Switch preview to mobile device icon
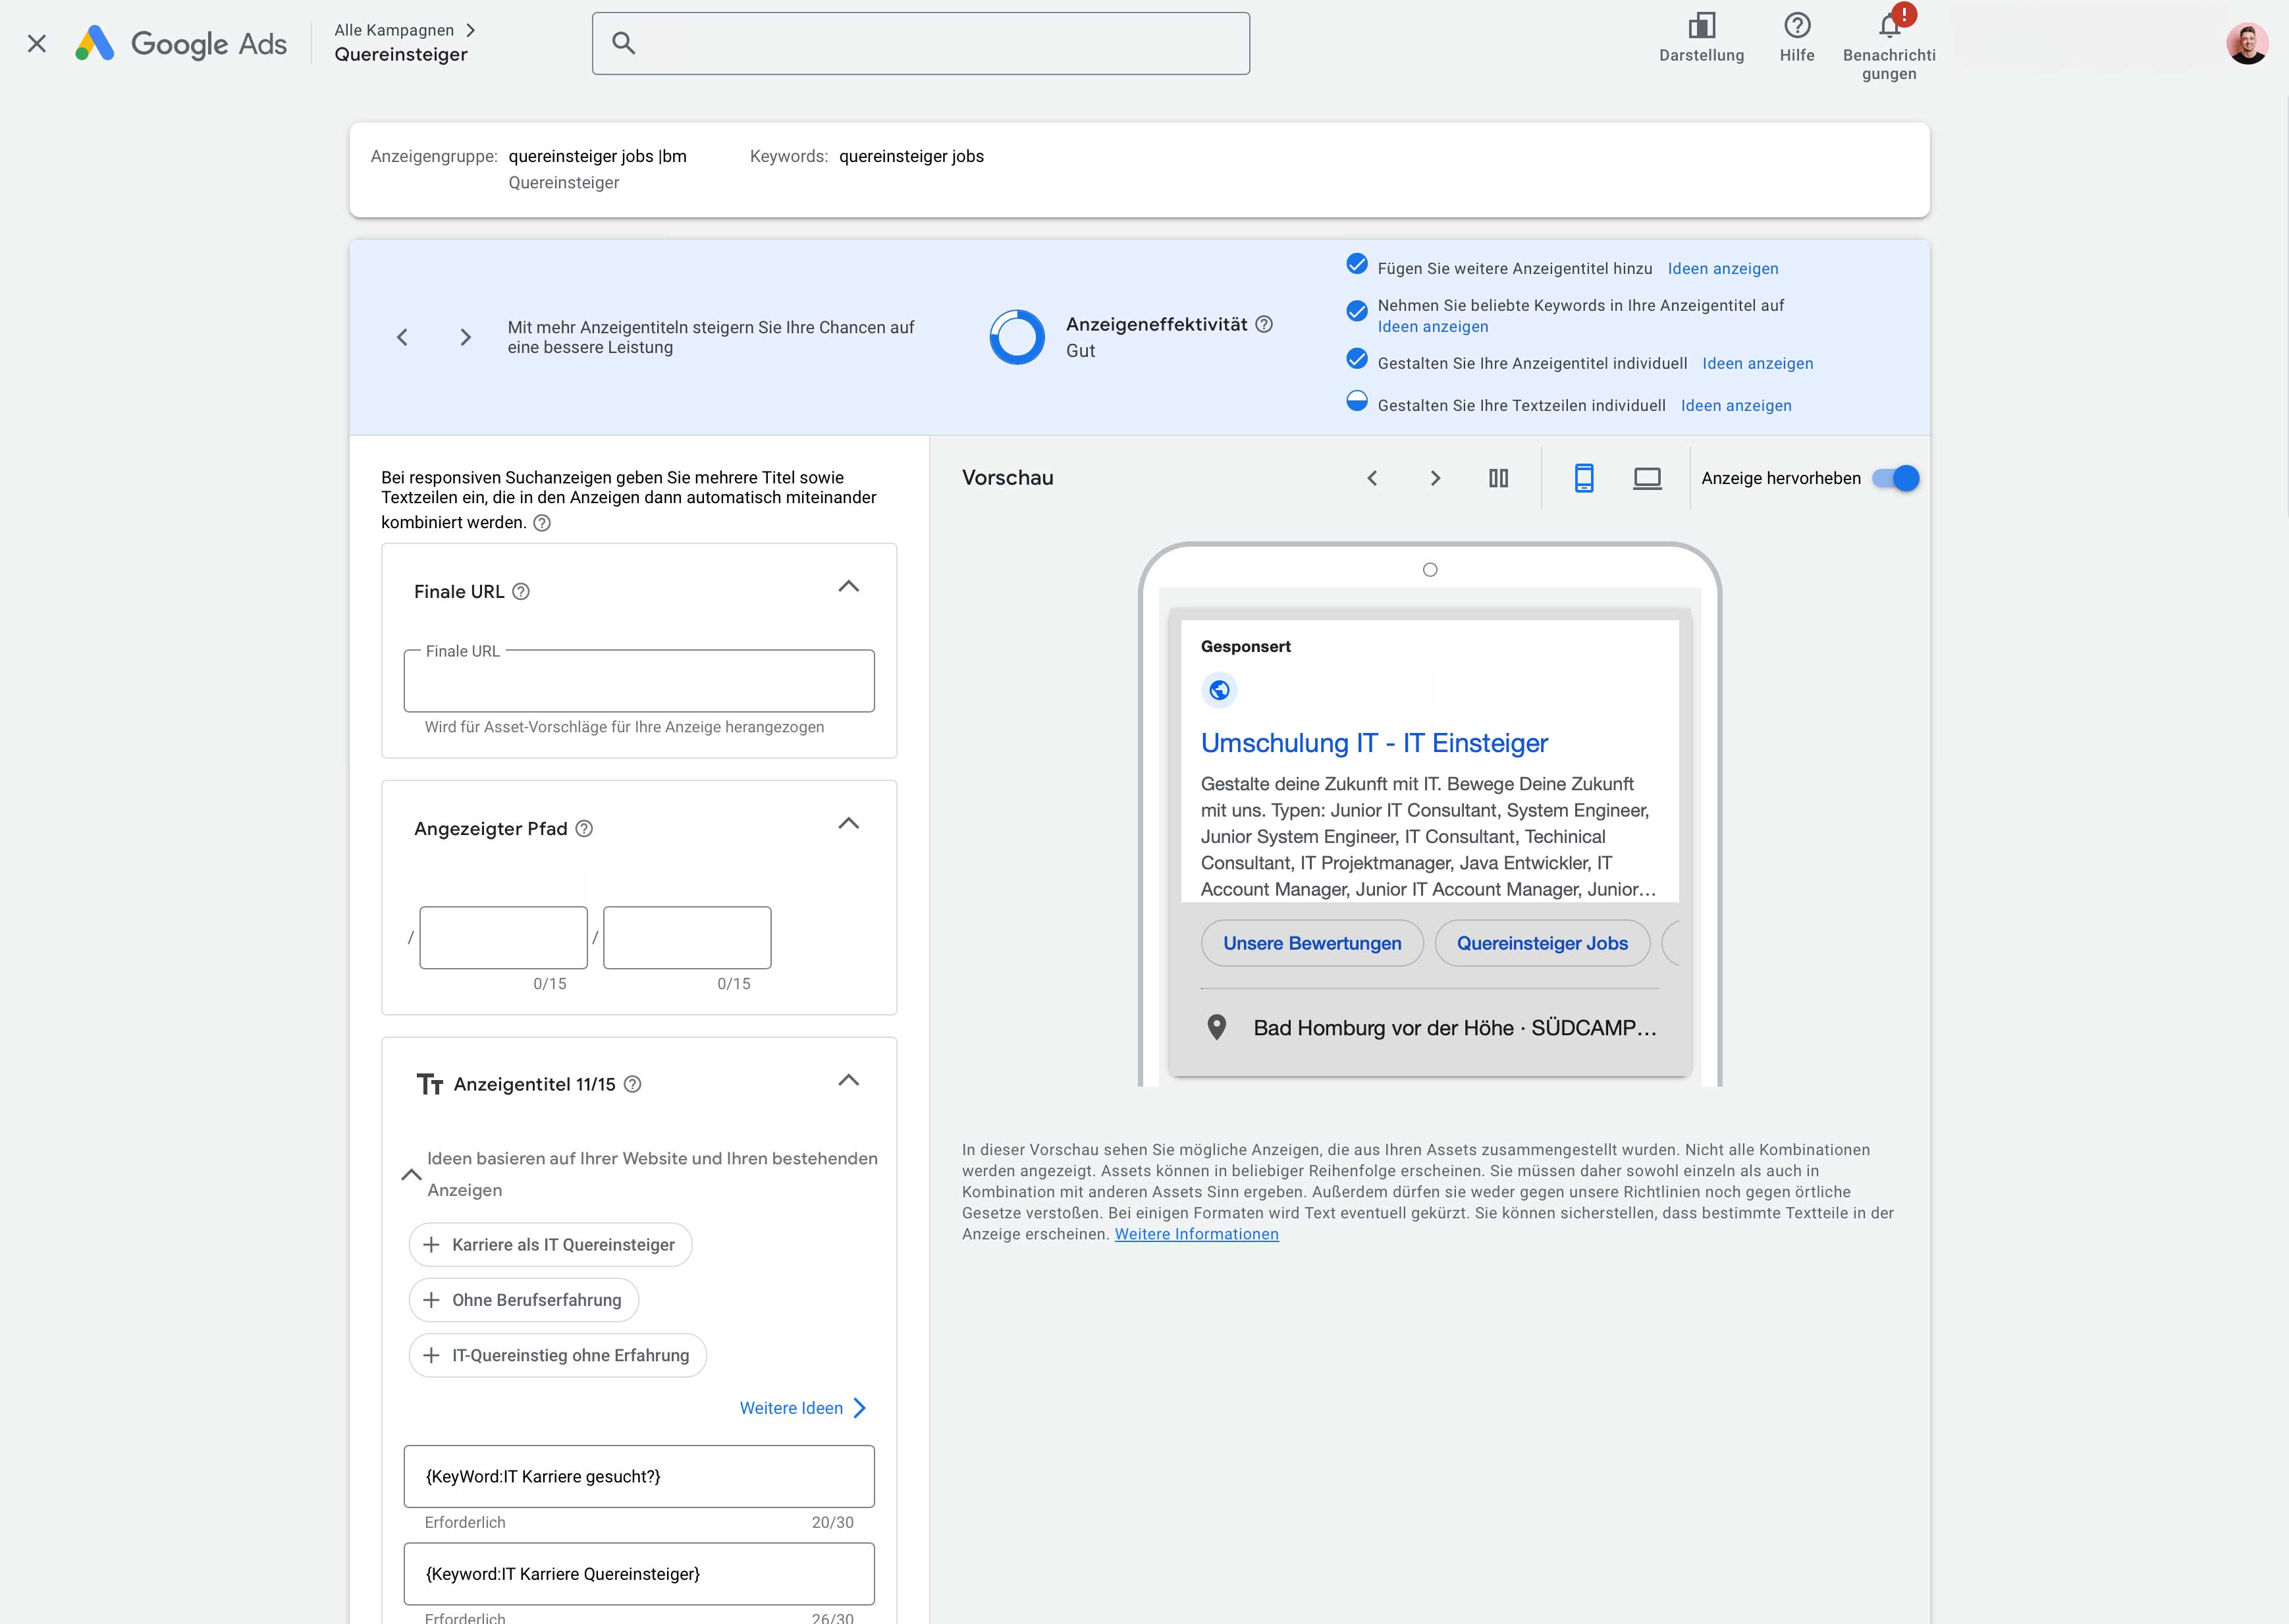Image resolution: width=2289 pixels, height=1624 pixels. (1584, 478)
